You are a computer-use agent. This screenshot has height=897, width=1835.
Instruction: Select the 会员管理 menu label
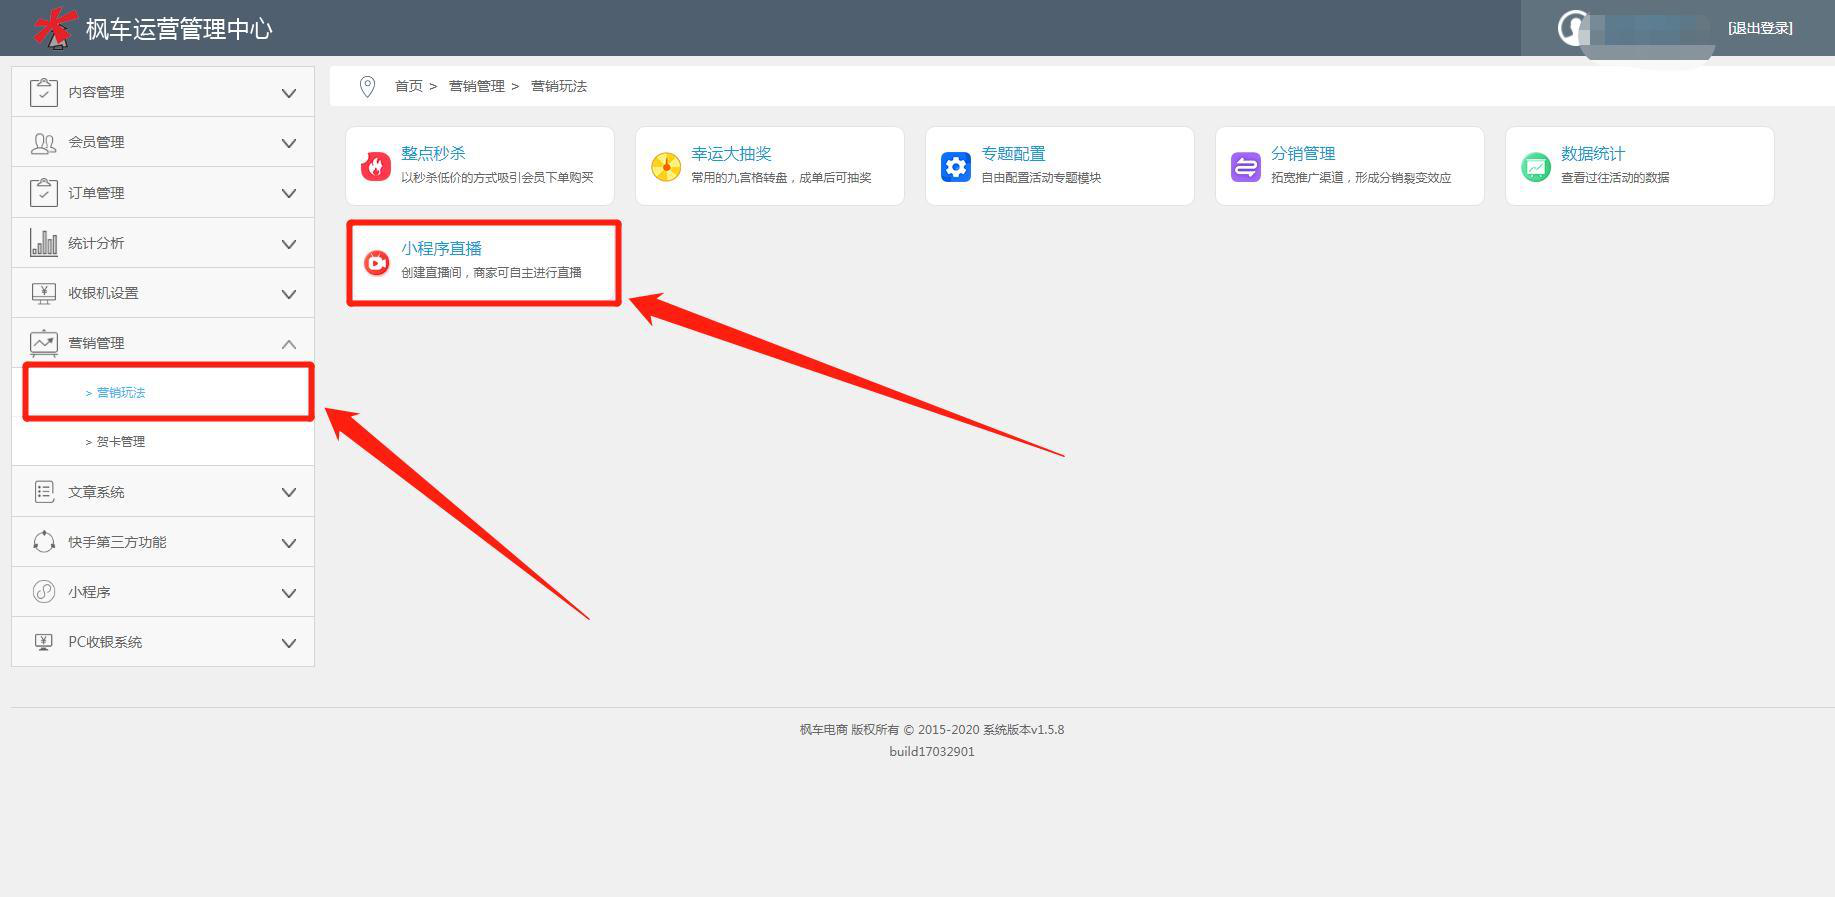96,142
